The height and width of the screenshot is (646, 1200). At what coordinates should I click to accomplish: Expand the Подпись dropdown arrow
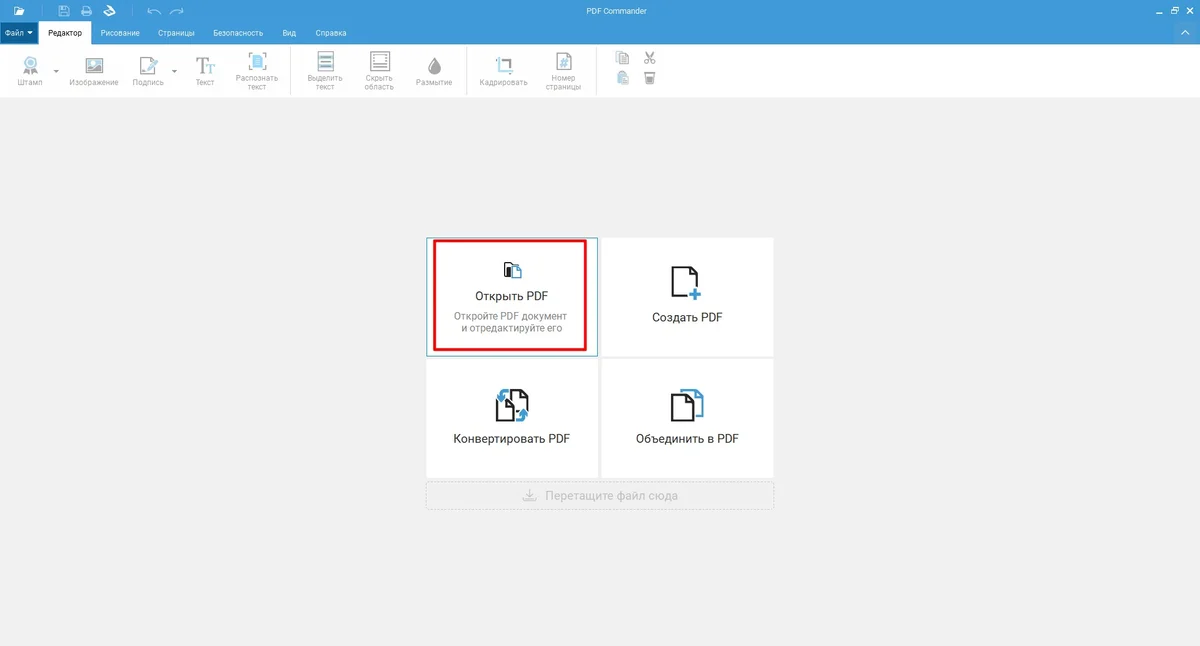click(x=175, y=72)
